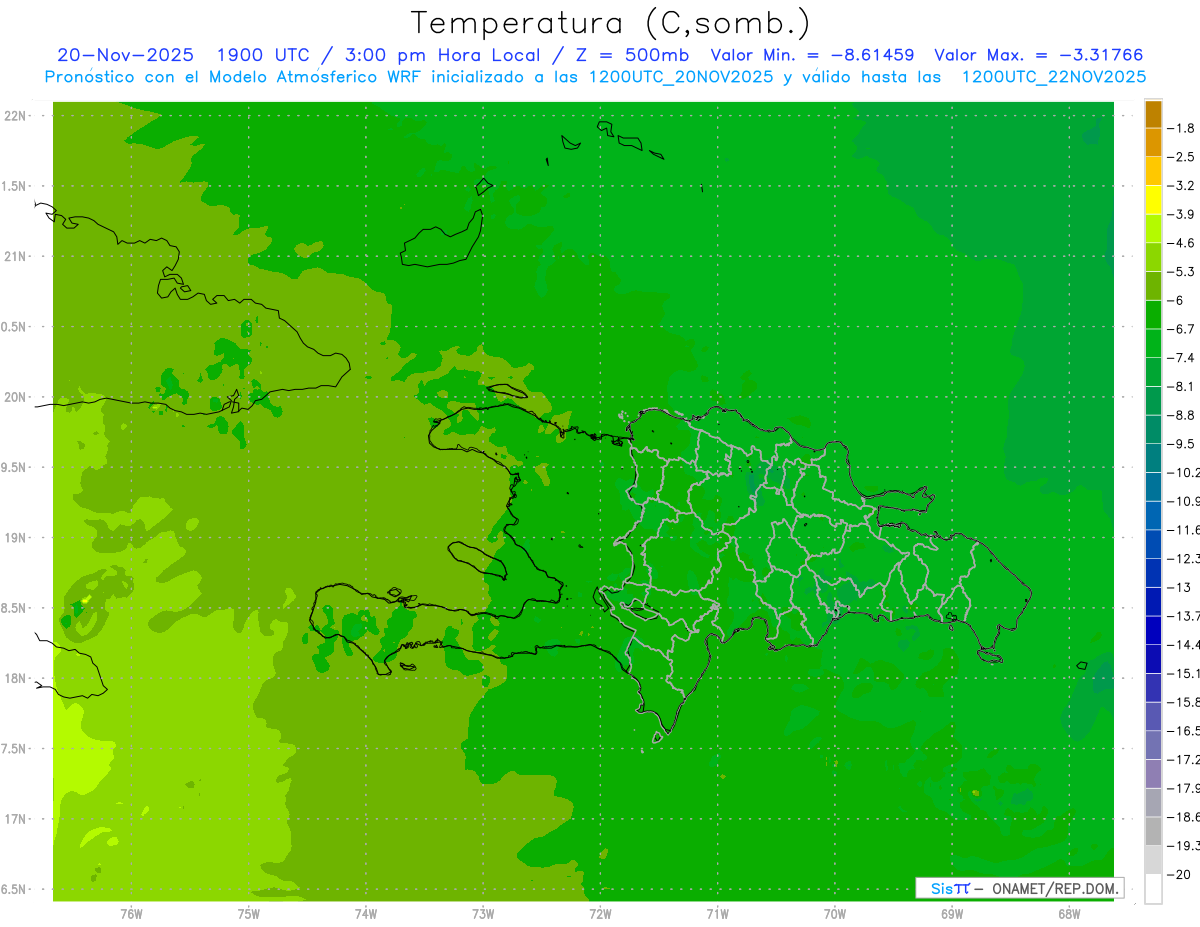This screenshot has height=927, width=1200.
Task: Click the '-2.5' colorbar value
Action: (1182, 157)
